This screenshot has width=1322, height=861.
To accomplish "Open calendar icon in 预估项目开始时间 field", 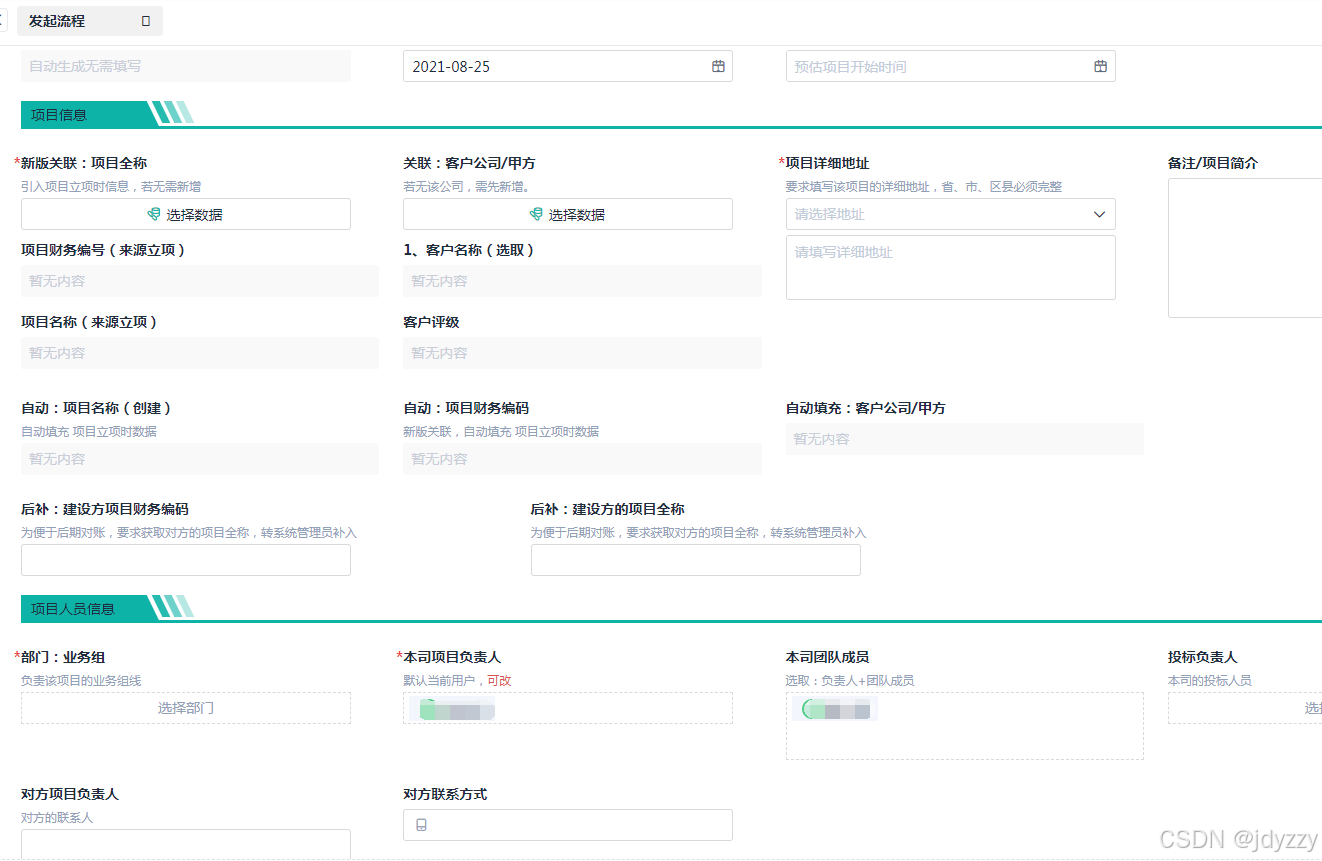I will (x=1100, y=66).
